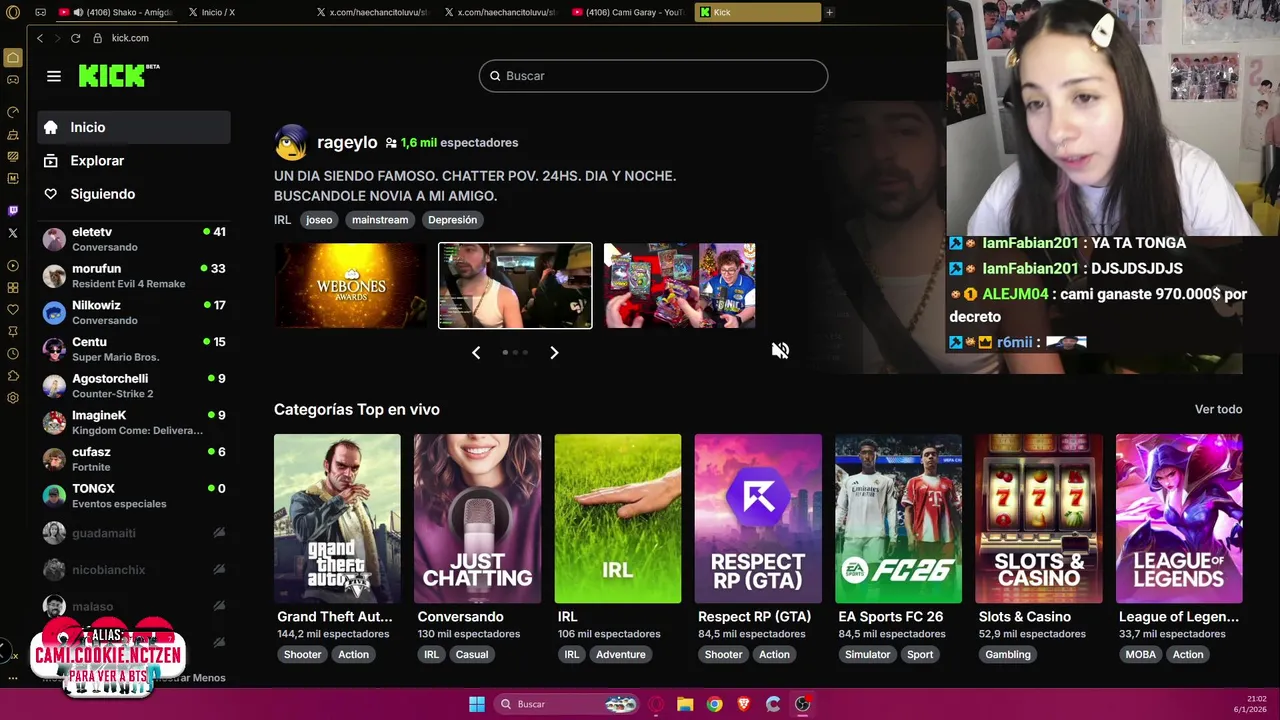The width and height of the screenshot is (1280, 720).
Task: Open League of Legends category card
Action: click(1179, 519)
